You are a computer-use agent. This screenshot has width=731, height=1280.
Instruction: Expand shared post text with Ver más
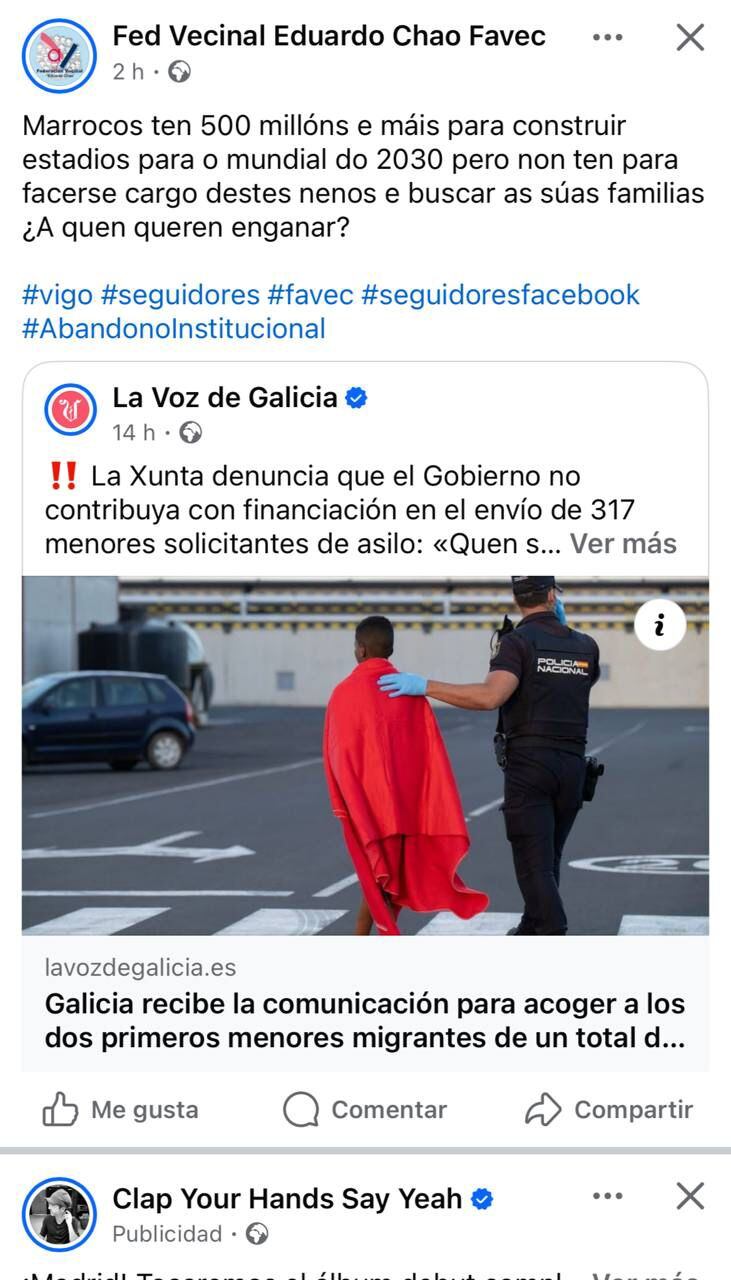(623, 544)
